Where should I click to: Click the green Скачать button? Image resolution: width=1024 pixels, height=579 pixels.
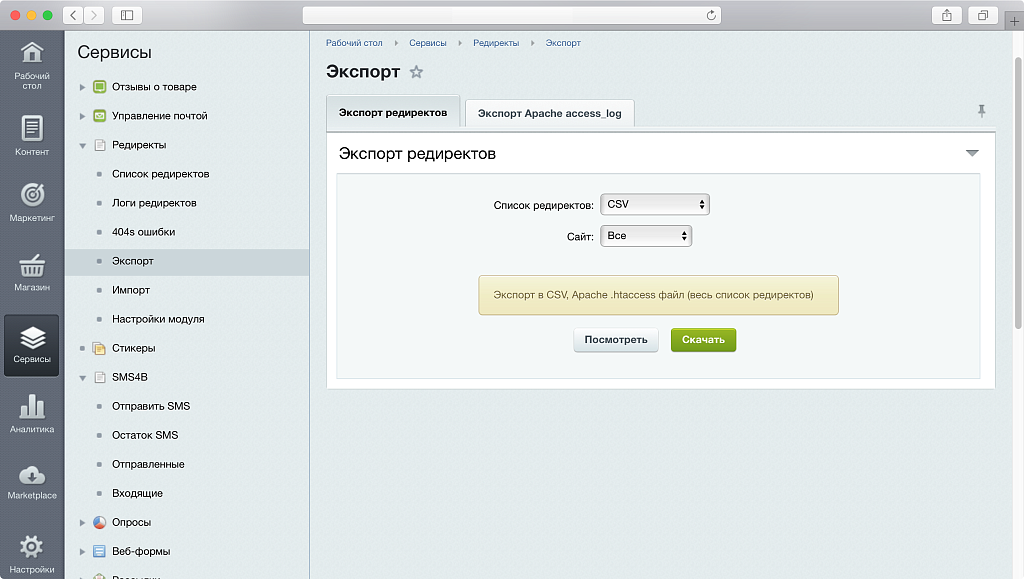coord(703,340)
